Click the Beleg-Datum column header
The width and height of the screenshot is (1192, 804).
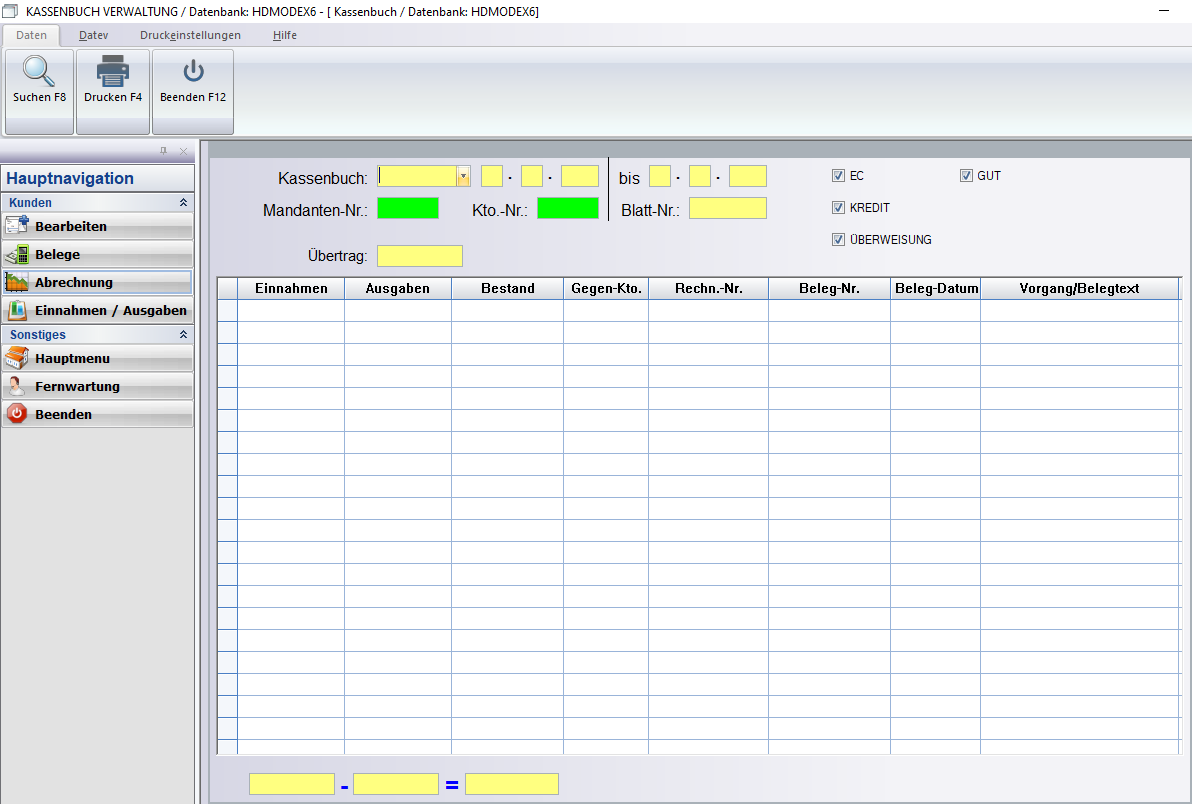coord(936,289)
